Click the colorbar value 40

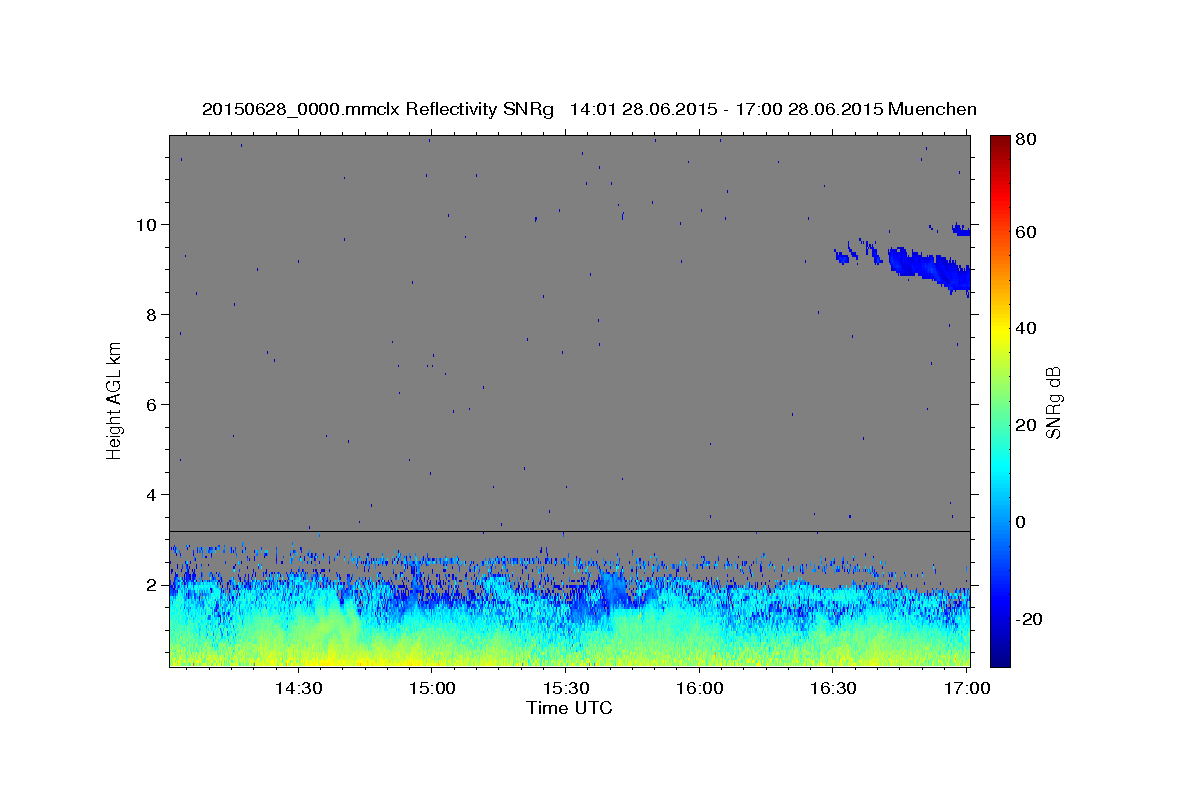coord(1025,328)
